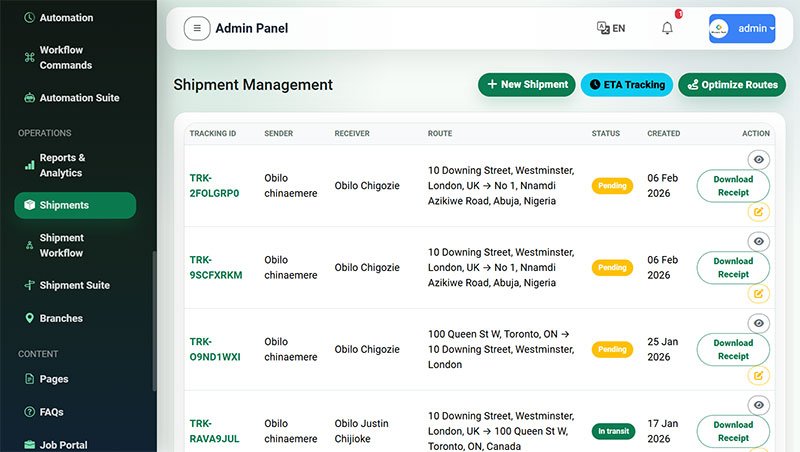Click receiver Obilo Justin Chijioke
This screenshot has width=800, height=452.
click(361, 431)
